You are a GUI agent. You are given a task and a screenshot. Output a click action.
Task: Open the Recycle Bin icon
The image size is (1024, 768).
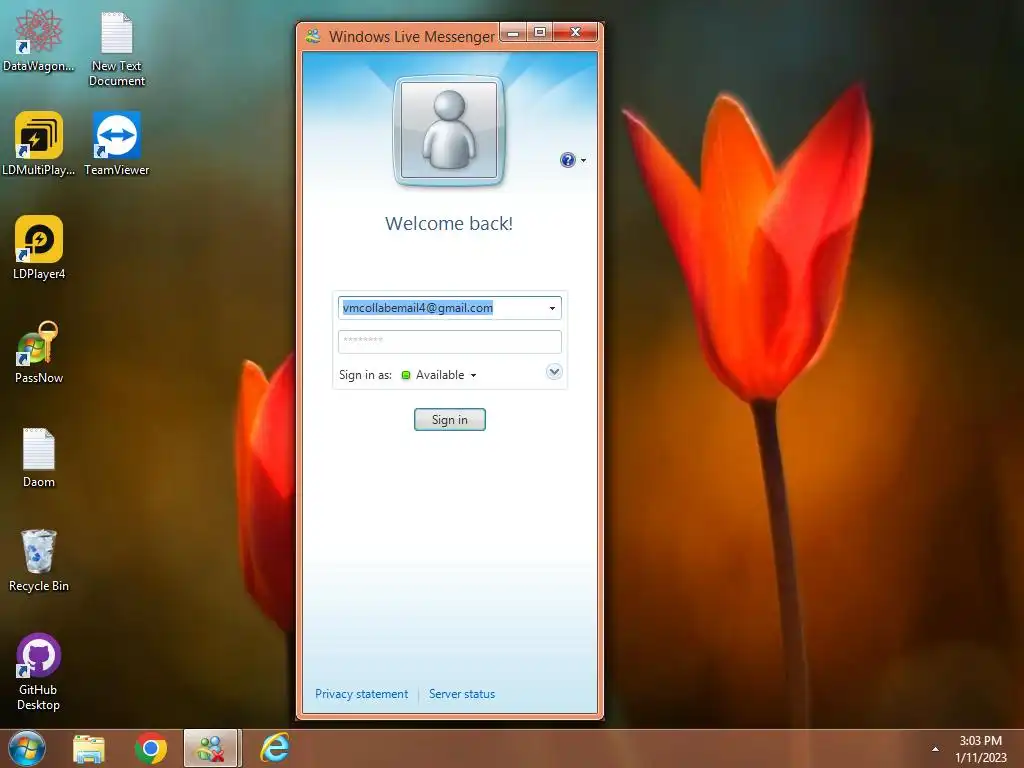[x=39, y=560]
